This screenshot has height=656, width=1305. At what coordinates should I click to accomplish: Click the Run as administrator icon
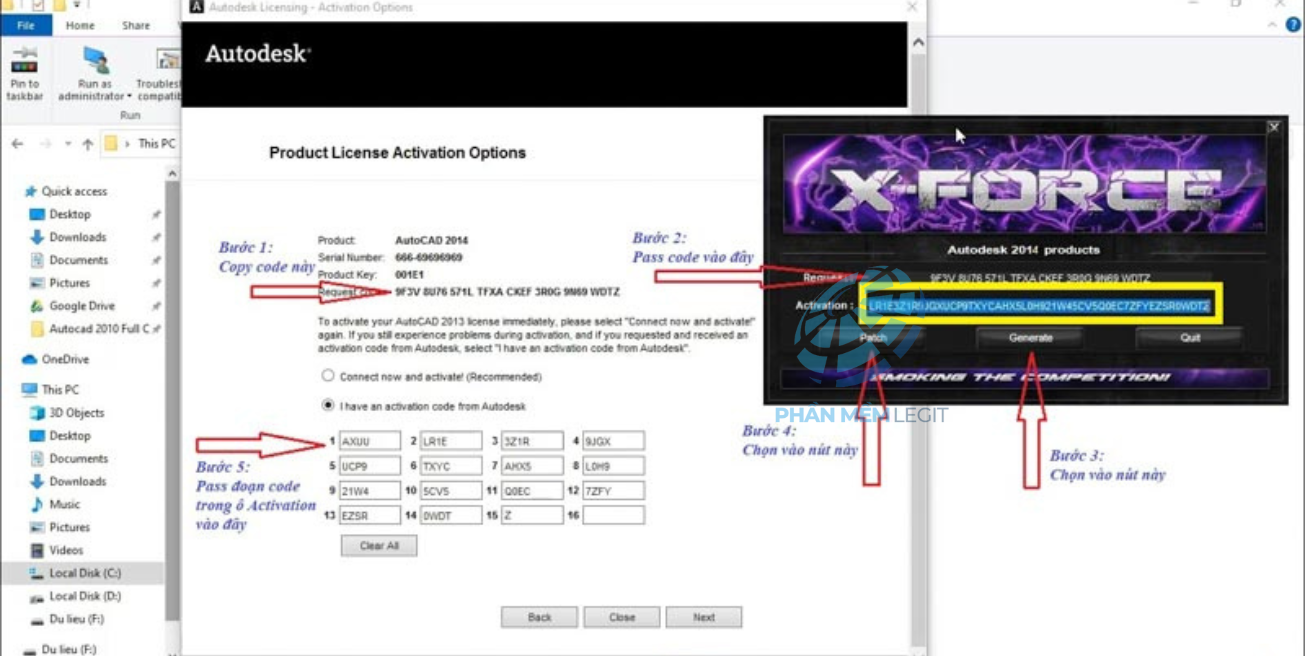[96, 60]
